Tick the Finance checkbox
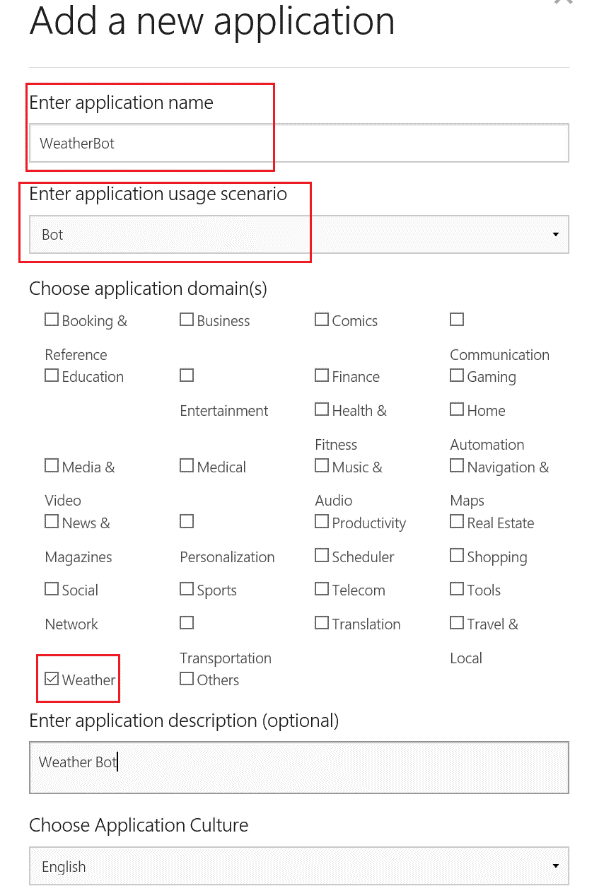Screen dimensions: 599x891 pos(322,375)
